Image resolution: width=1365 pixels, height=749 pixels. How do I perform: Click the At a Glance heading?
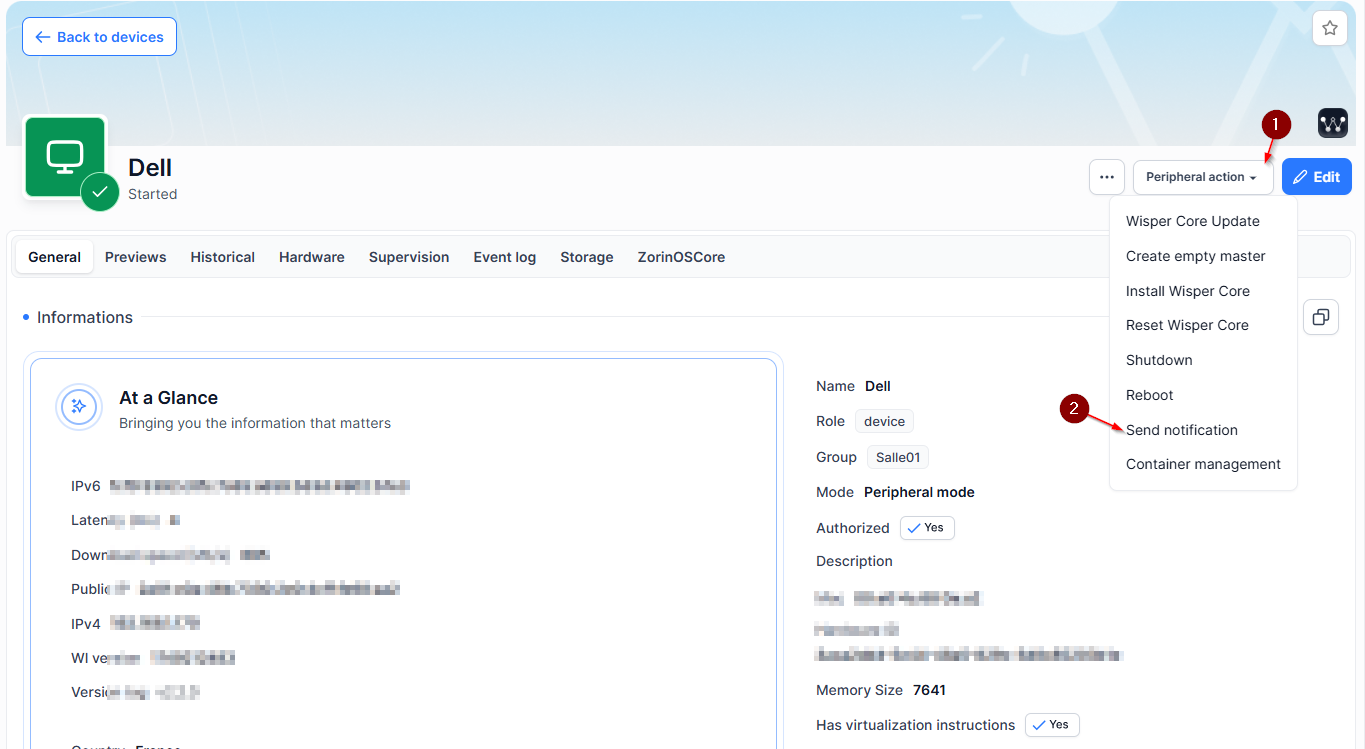pyautogui.click(x=168, y=397)
